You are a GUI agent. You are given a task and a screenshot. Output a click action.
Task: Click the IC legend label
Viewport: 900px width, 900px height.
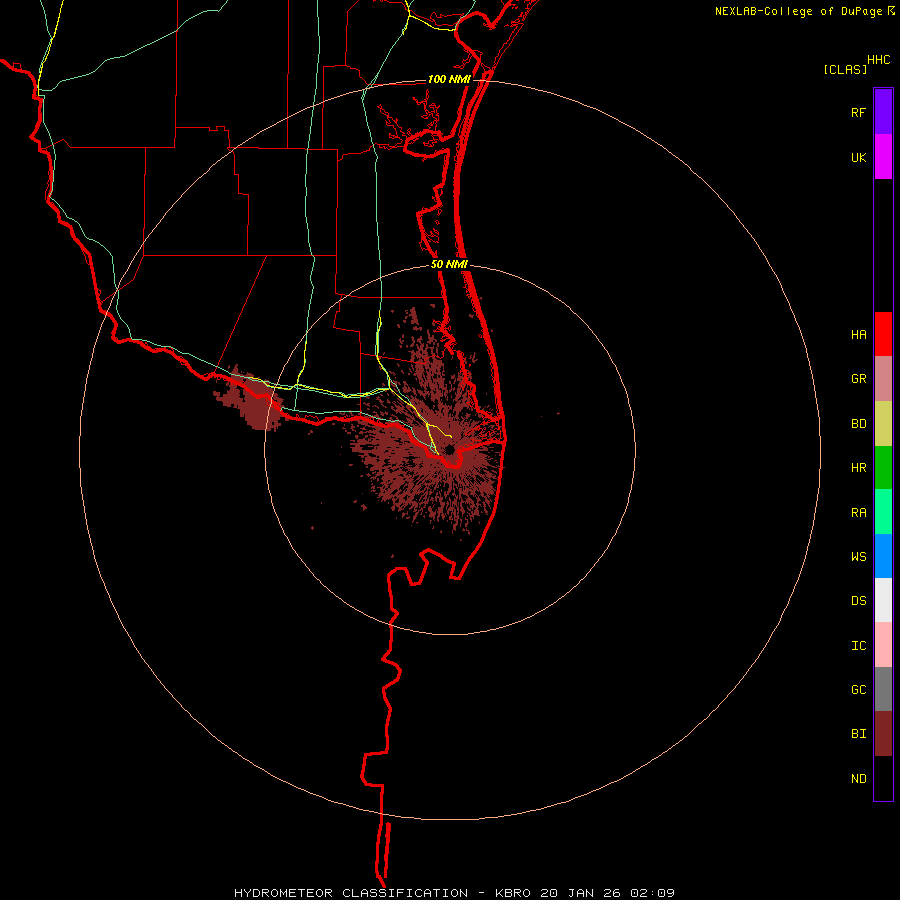tap(858, 645)
